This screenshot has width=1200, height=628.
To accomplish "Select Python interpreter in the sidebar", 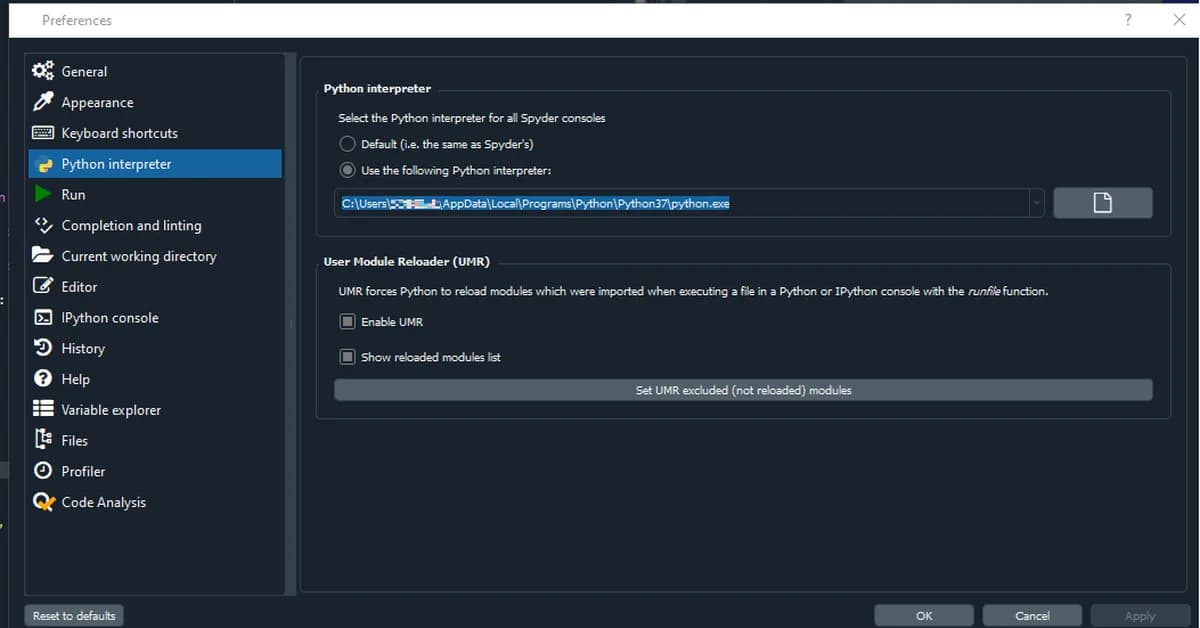I will coord(117,163).
